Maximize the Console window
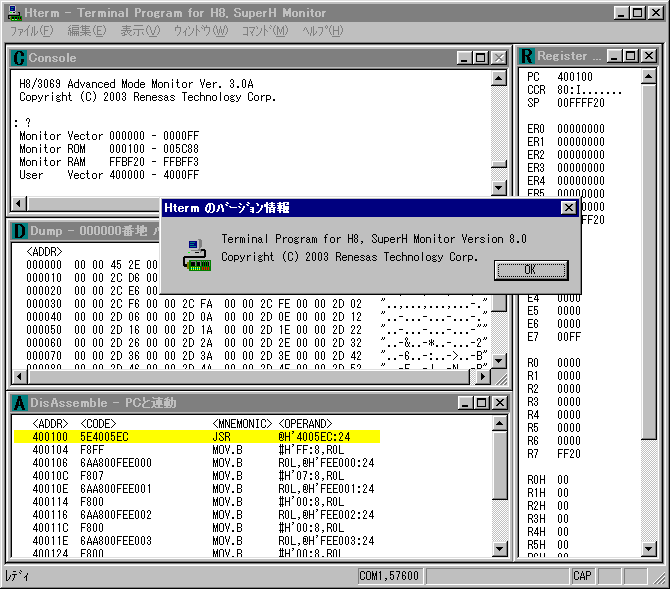 (481, 58)
